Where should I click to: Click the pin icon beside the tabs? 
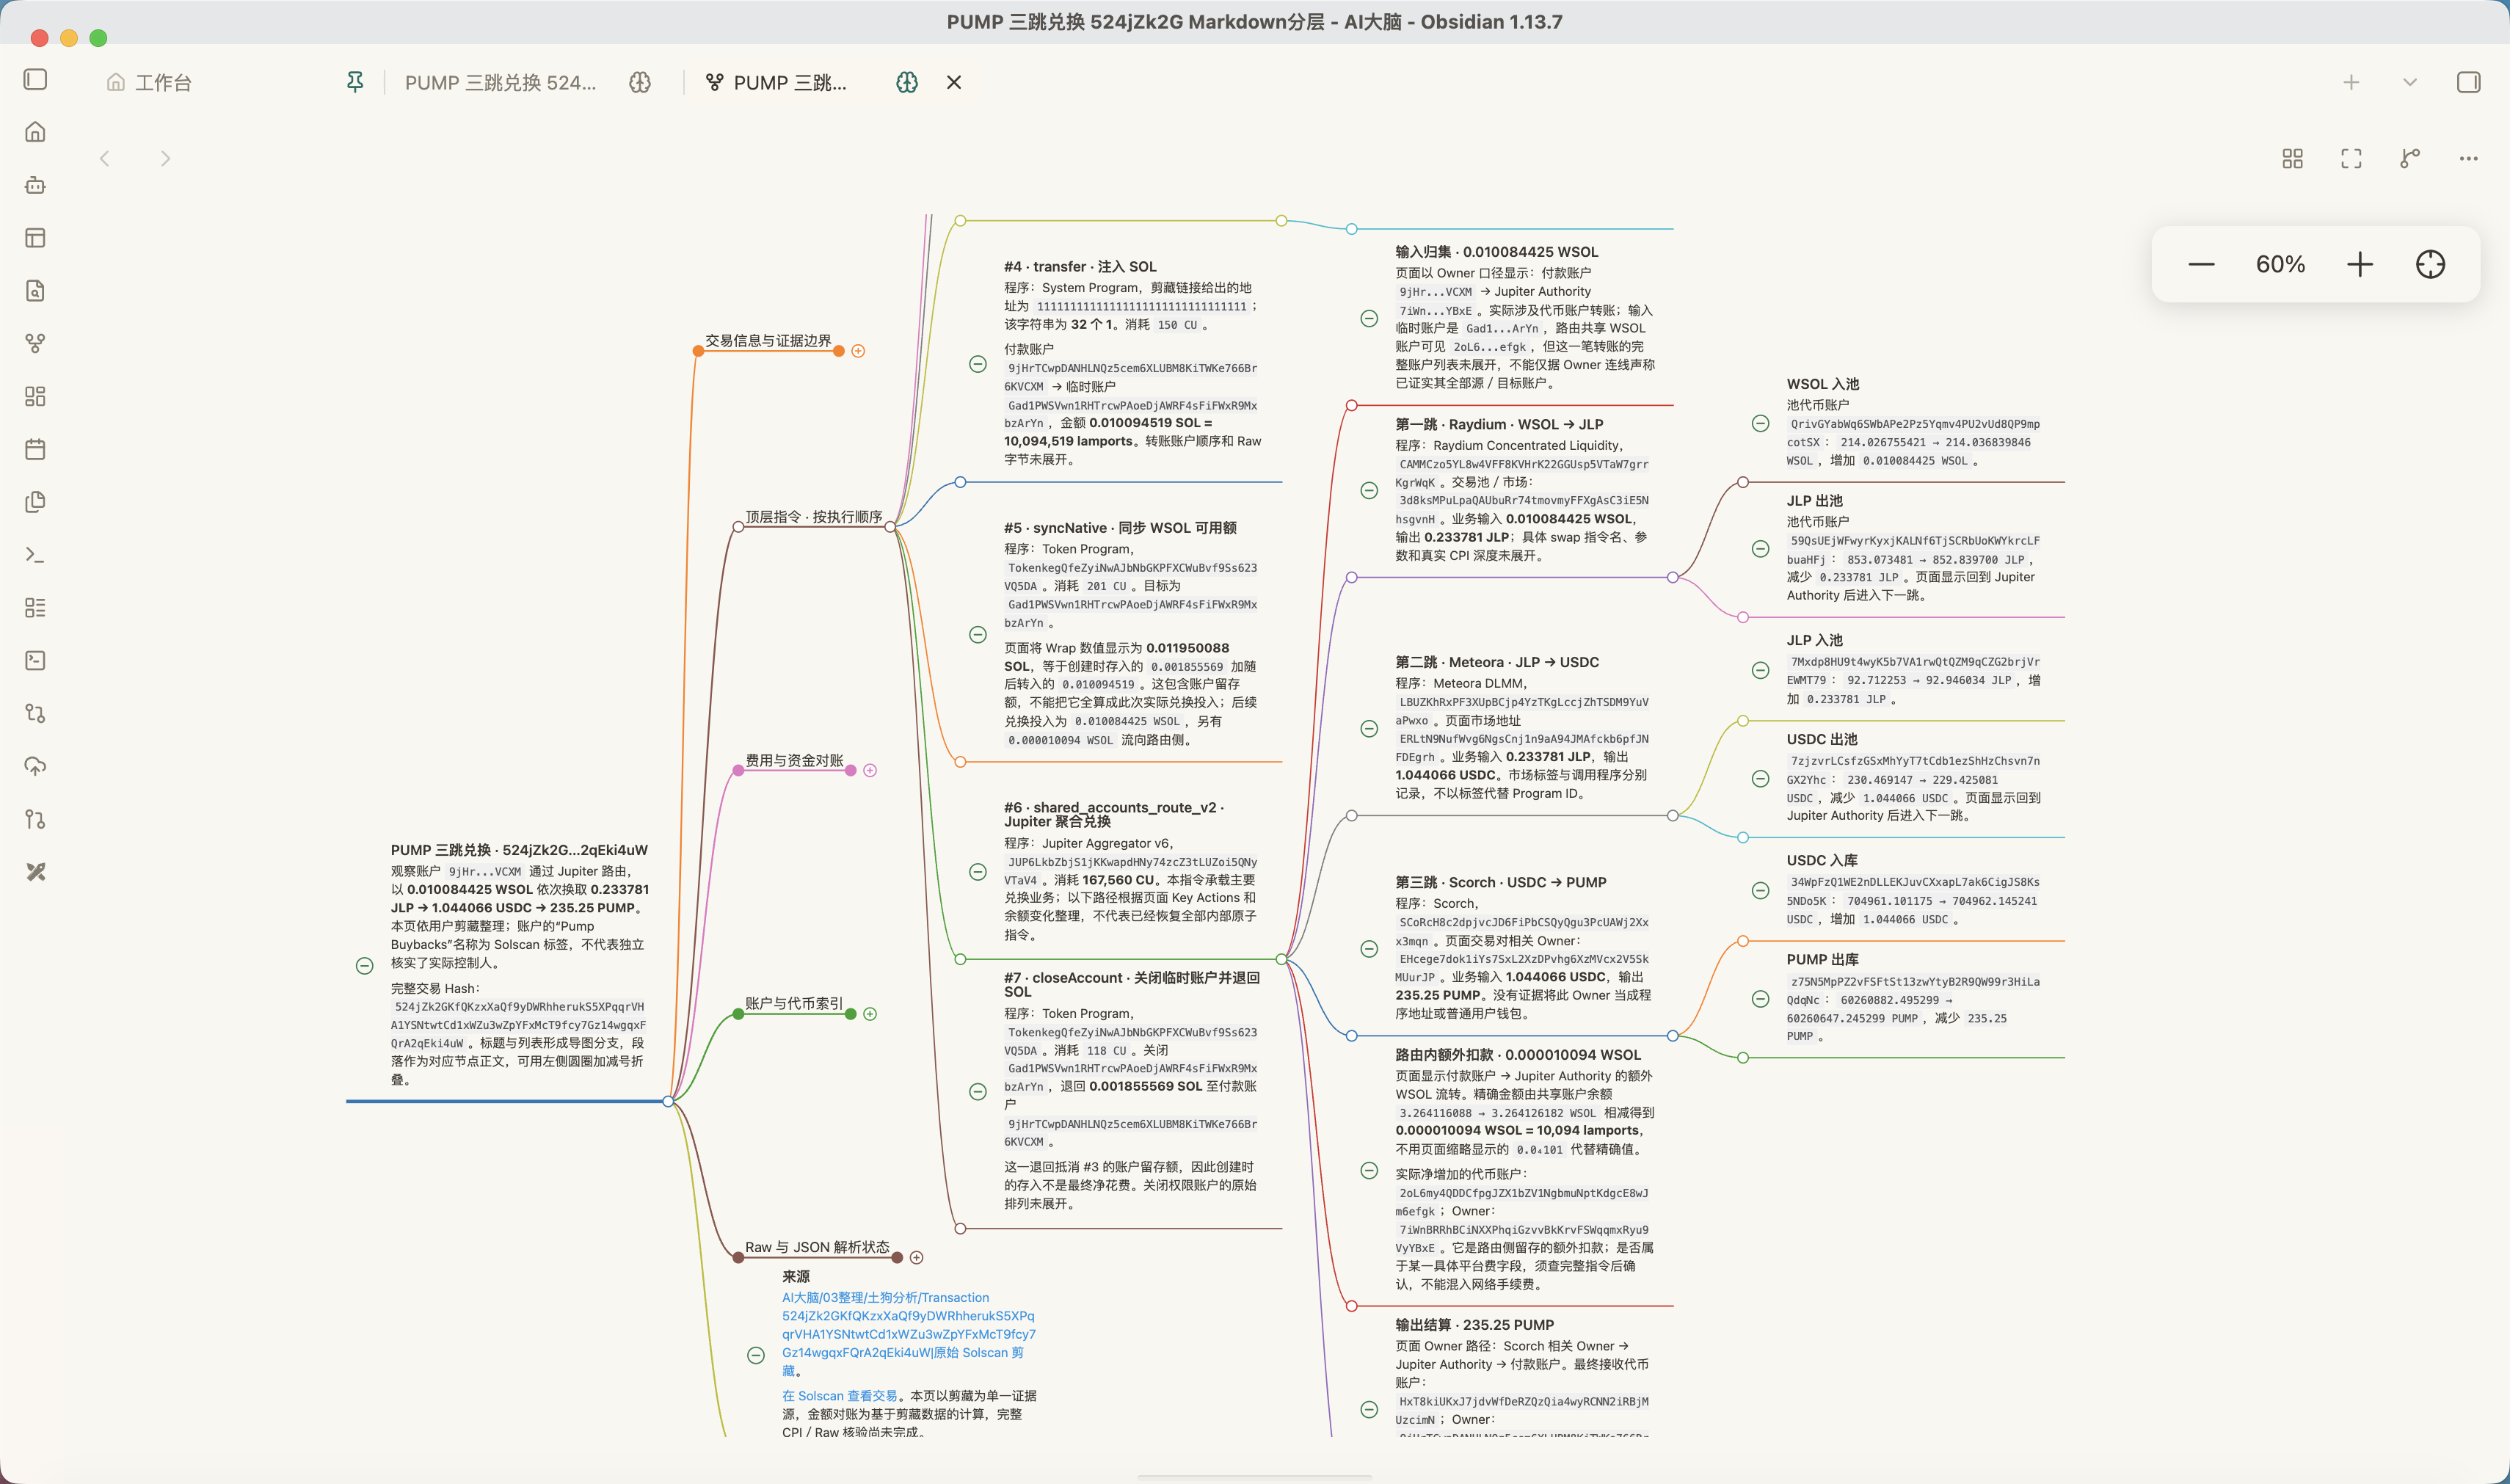(x=355, y=82)
